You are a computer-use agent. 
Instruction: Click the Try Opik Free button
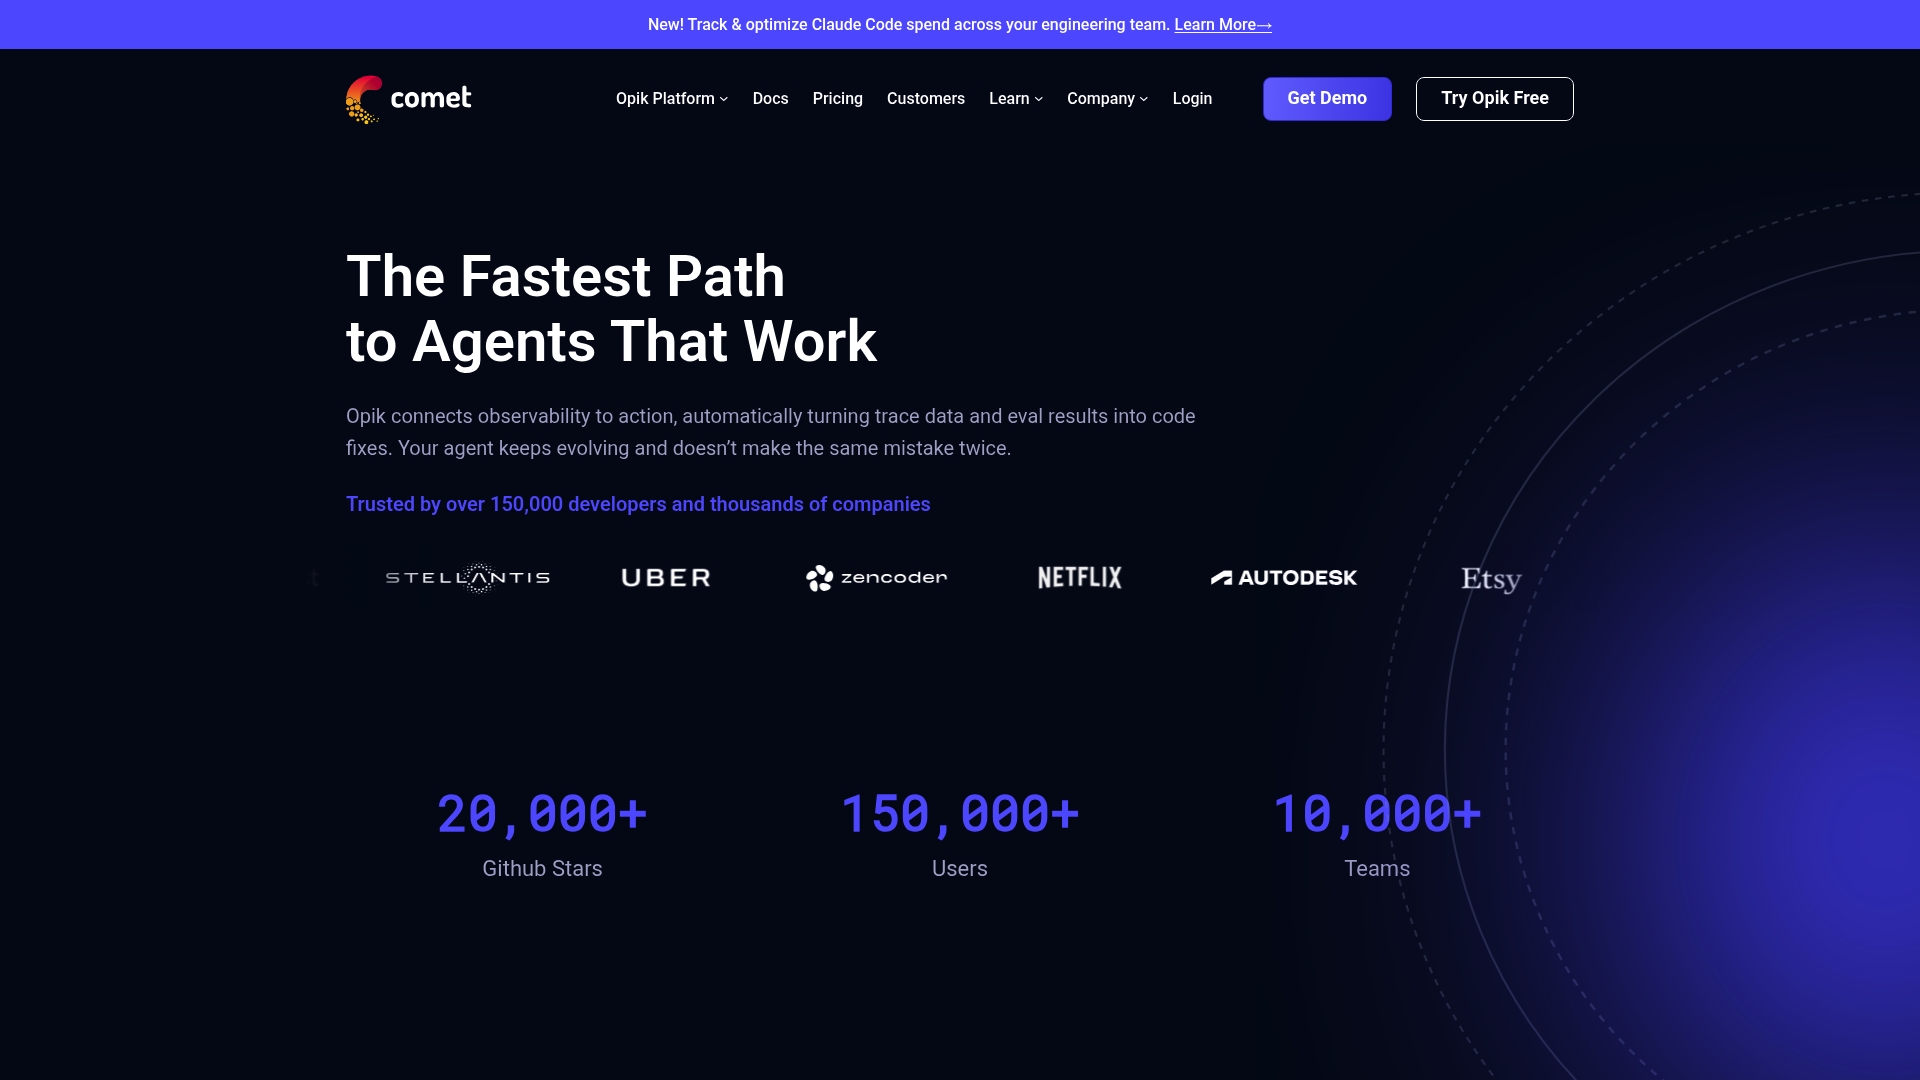[1495, 99]
